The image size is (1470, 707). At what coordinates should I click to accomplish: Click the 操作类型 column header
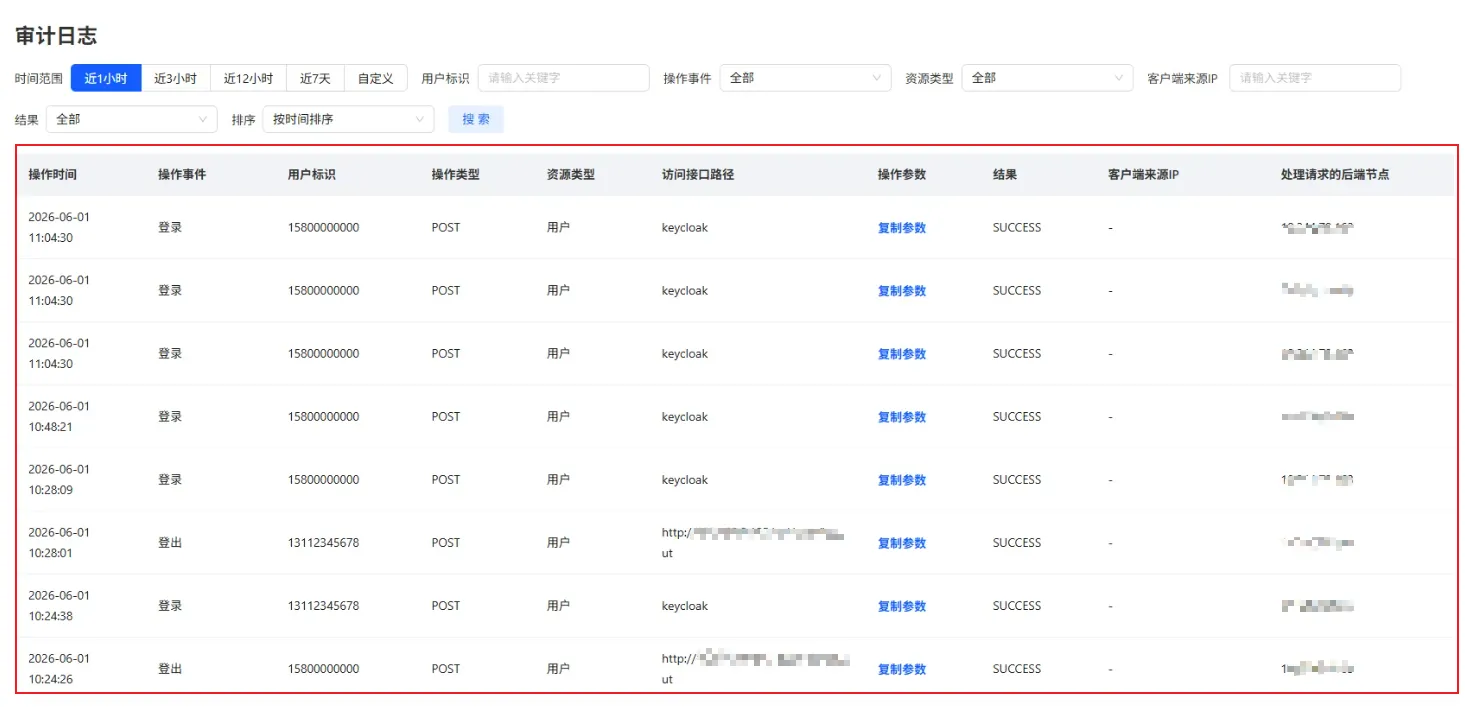click(x=456, y=174)
